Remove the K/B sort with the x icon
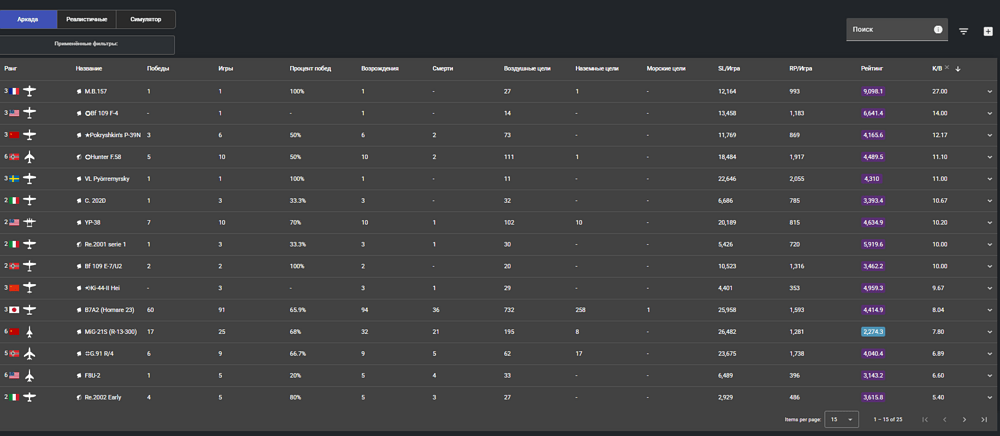The width and height of the screenshot is (1000, 436). [947, 68]
